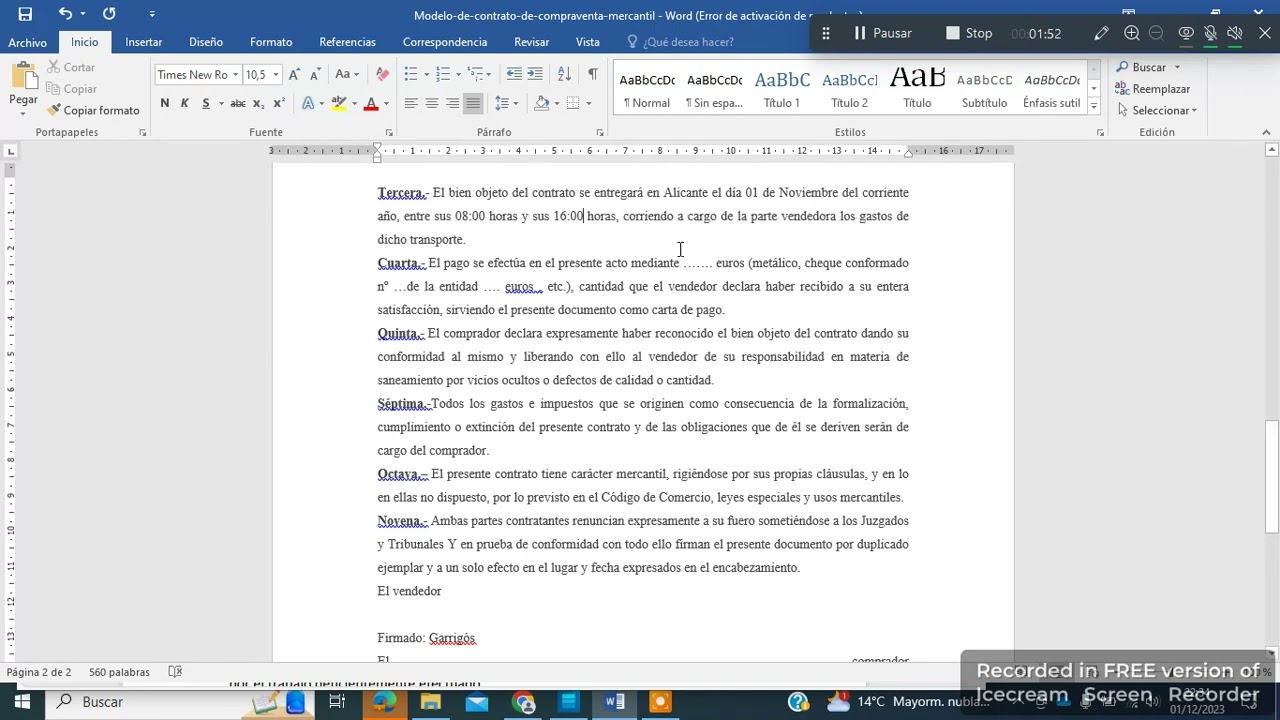
Task: Toggle italic formatting (K)
Action: [x=185, y=103]
